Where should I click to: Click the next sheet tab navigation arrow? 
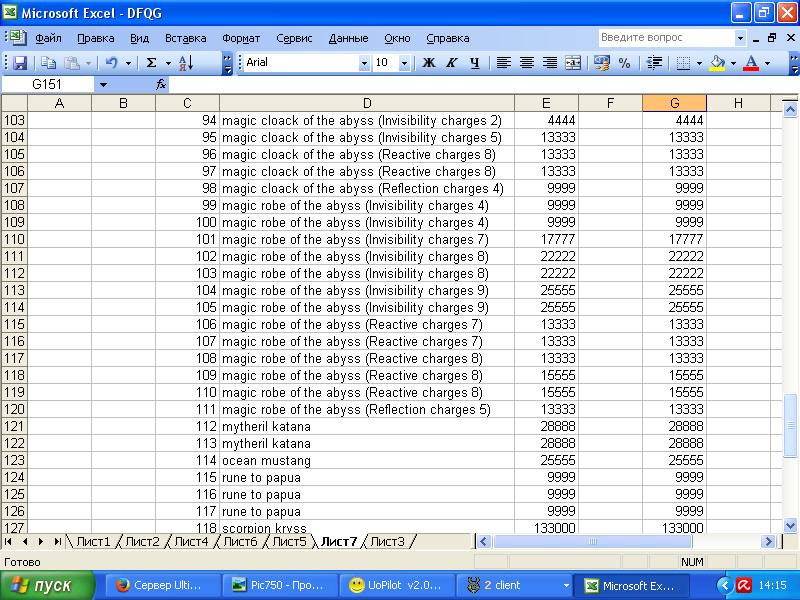point(41,541)
